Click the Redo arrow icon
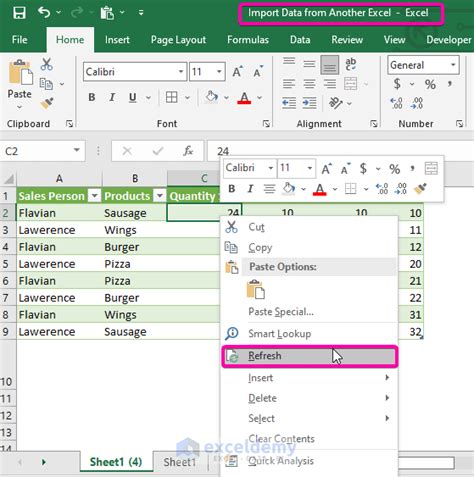Image resolution: width=474 pixels, height=477 pixels. 77,13
